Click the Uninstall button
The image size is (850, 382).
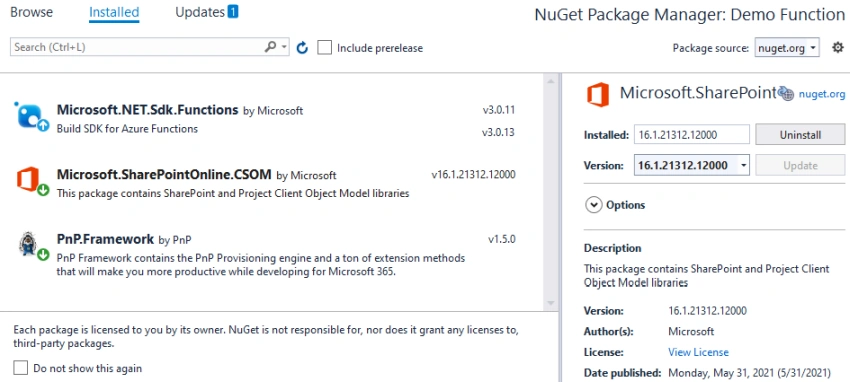tap(800, 135)
